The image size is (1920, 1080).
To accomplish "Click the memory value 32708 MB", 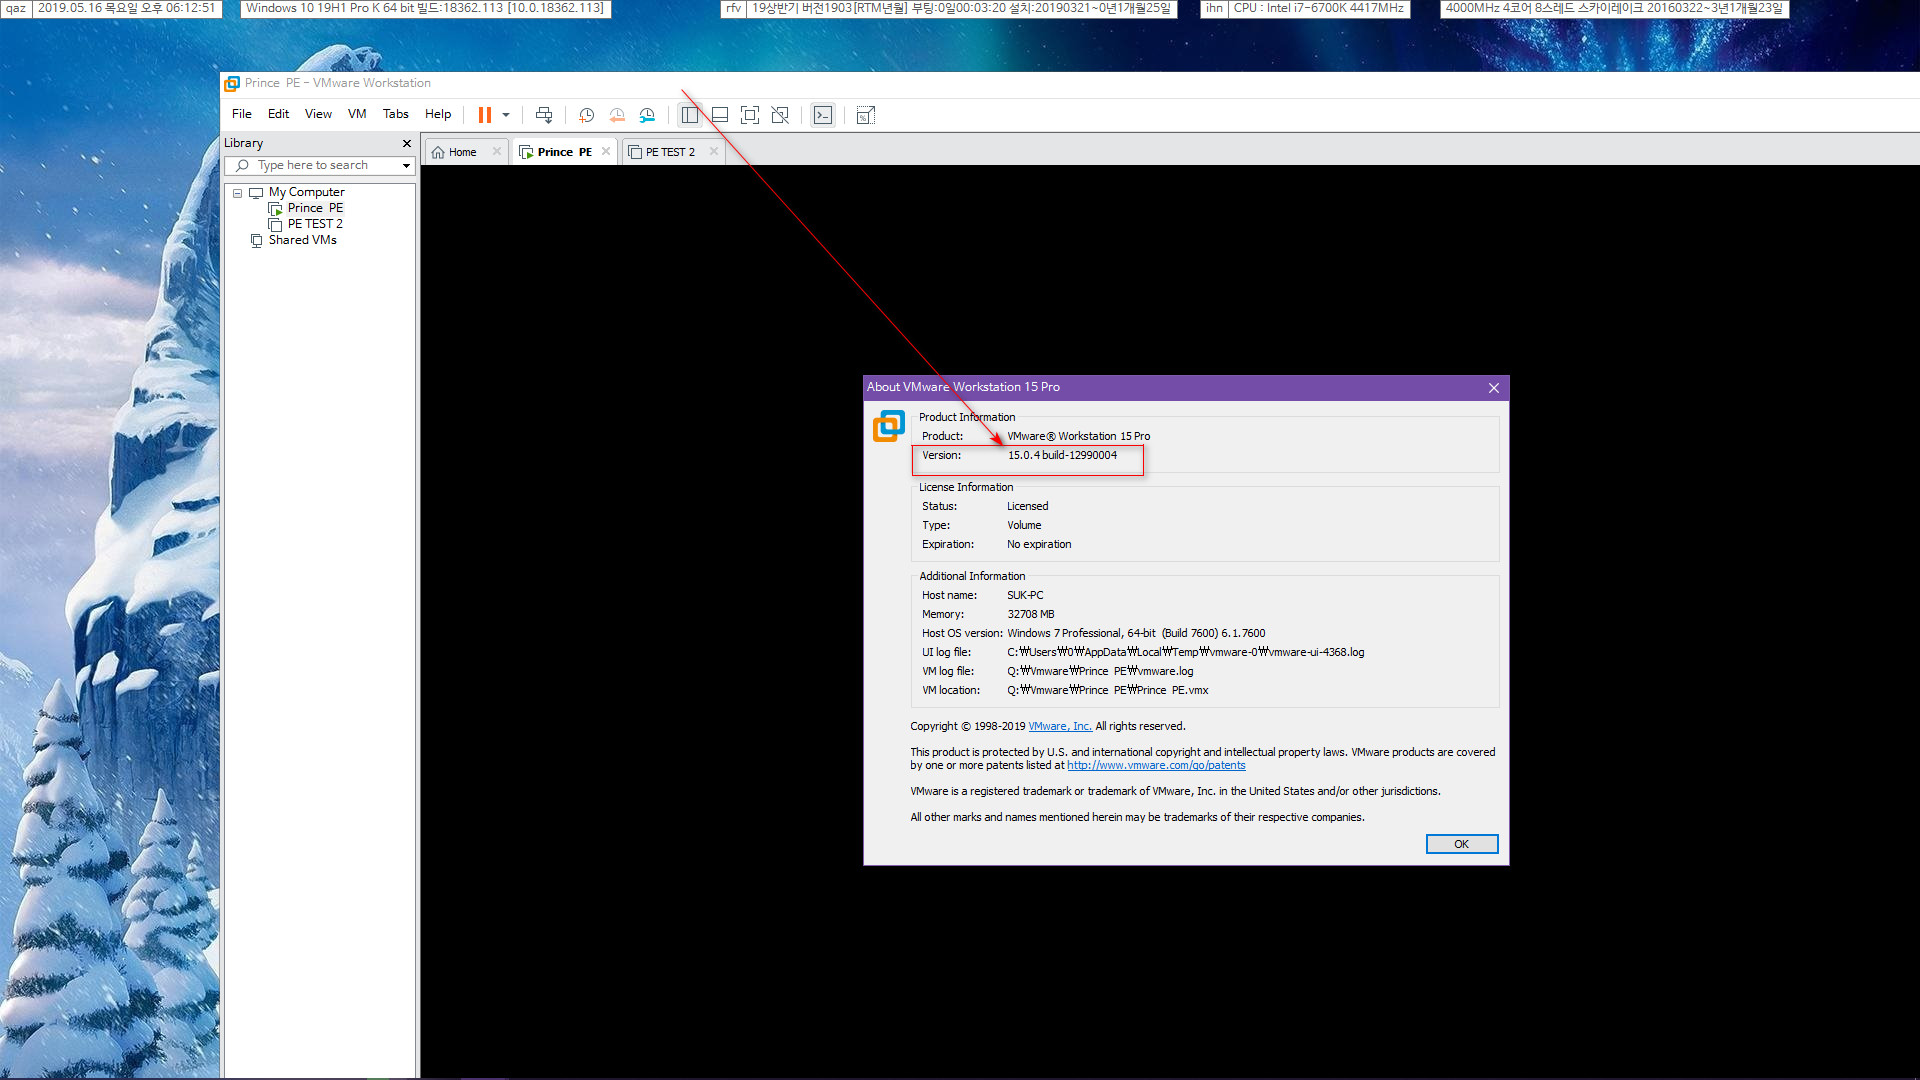I will point(1031,615).
